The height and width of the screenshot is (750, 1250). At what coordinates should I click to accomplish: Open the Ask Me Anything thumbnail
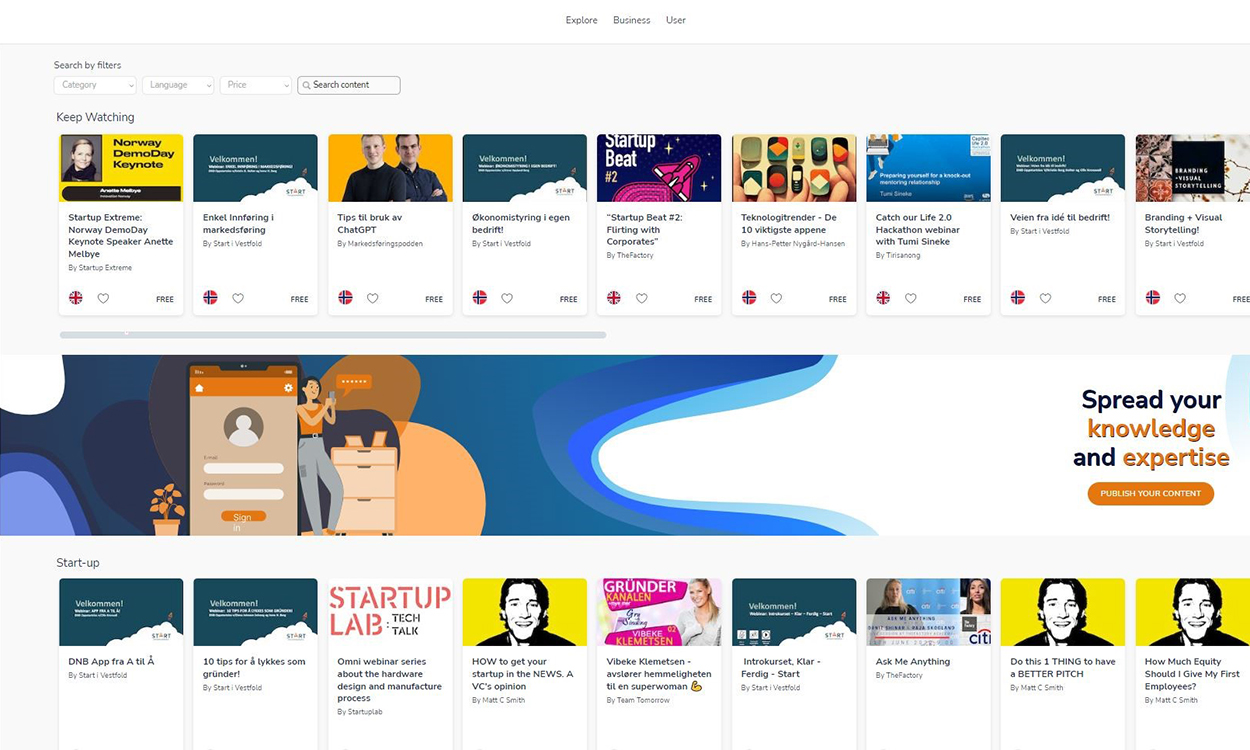pos(928,612)
